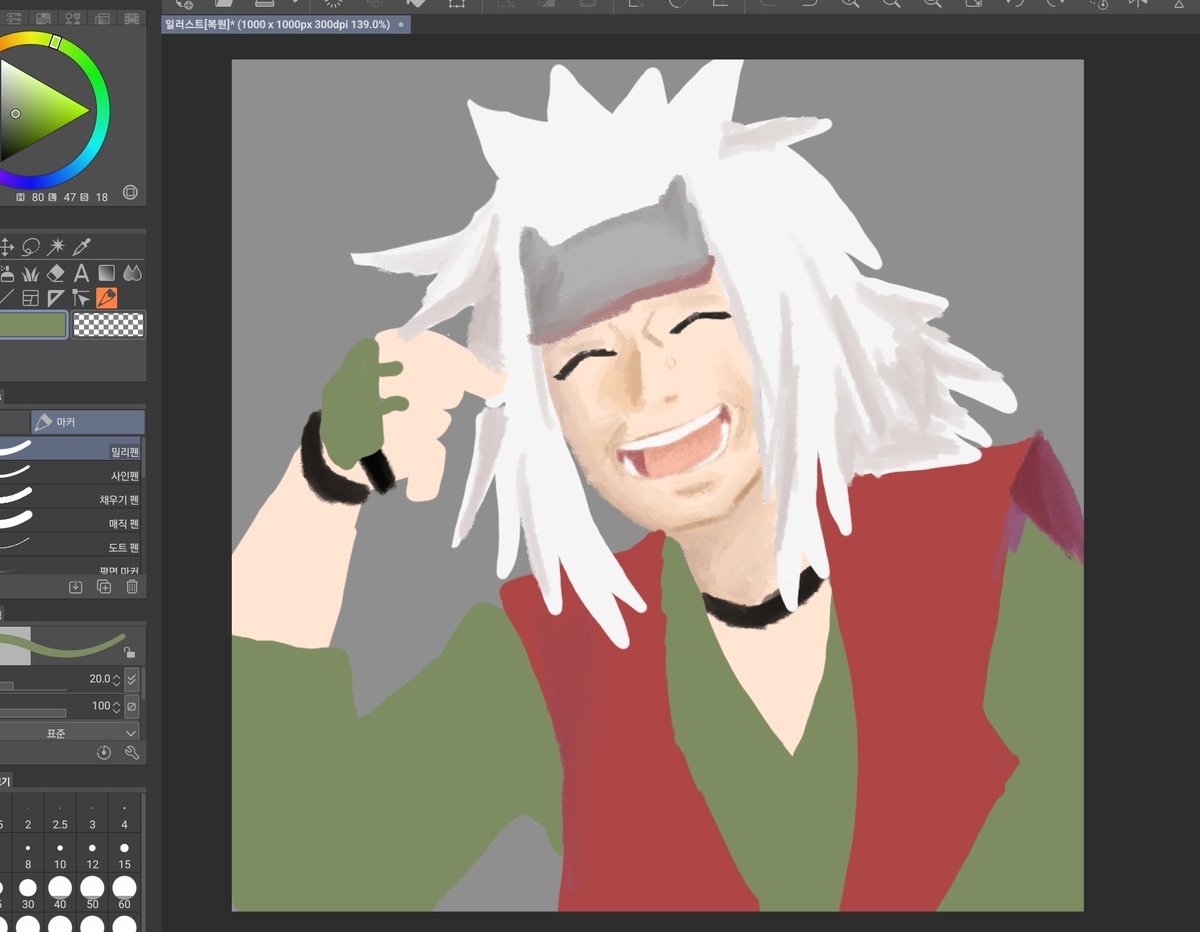Open opacity dynamics settings button
Screen dimensions: 1200x932
132,707
